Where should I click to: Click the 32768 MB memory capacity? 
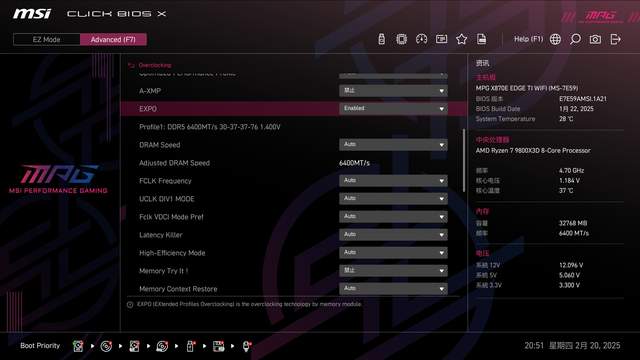point(573,223)
